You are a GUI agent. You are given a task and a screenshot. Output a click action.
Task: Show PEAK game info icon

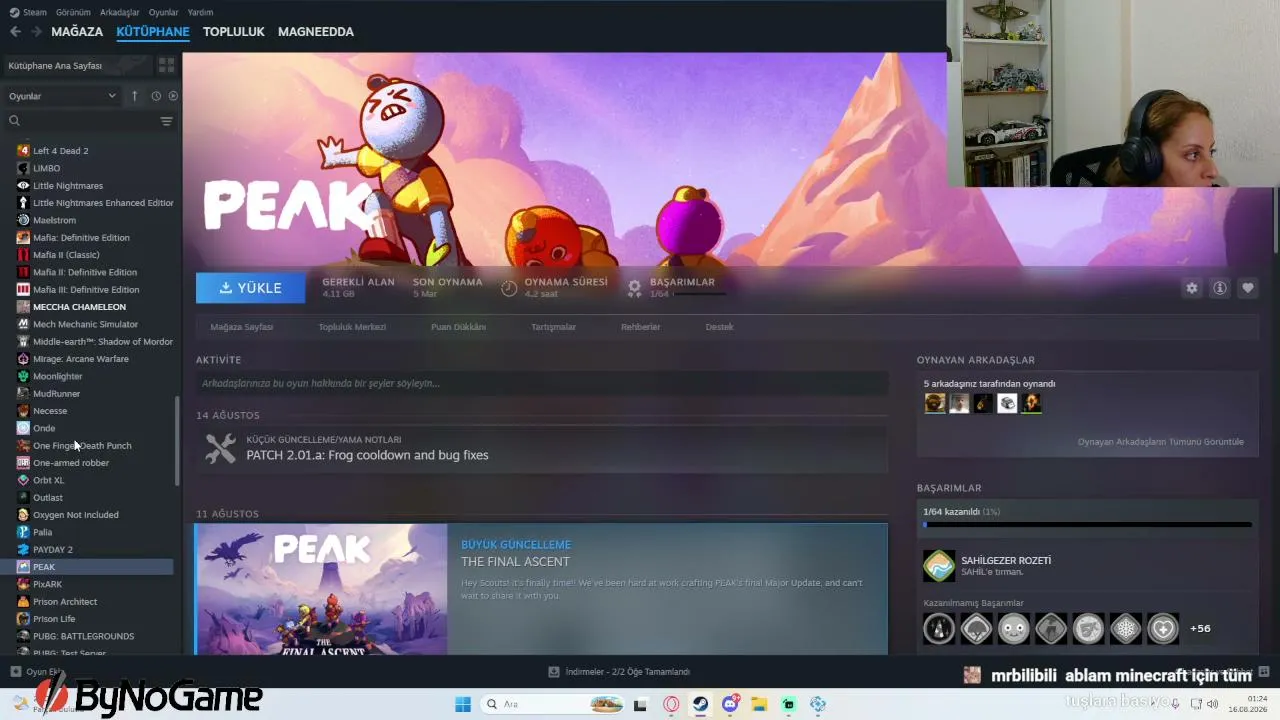(1220, 288)
